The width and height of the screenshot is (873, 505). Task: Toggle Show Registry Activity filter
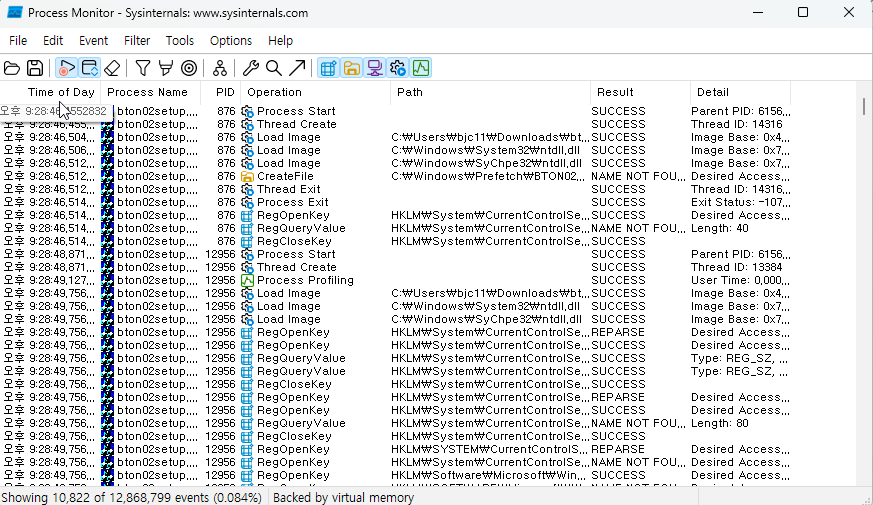point(328,68)
